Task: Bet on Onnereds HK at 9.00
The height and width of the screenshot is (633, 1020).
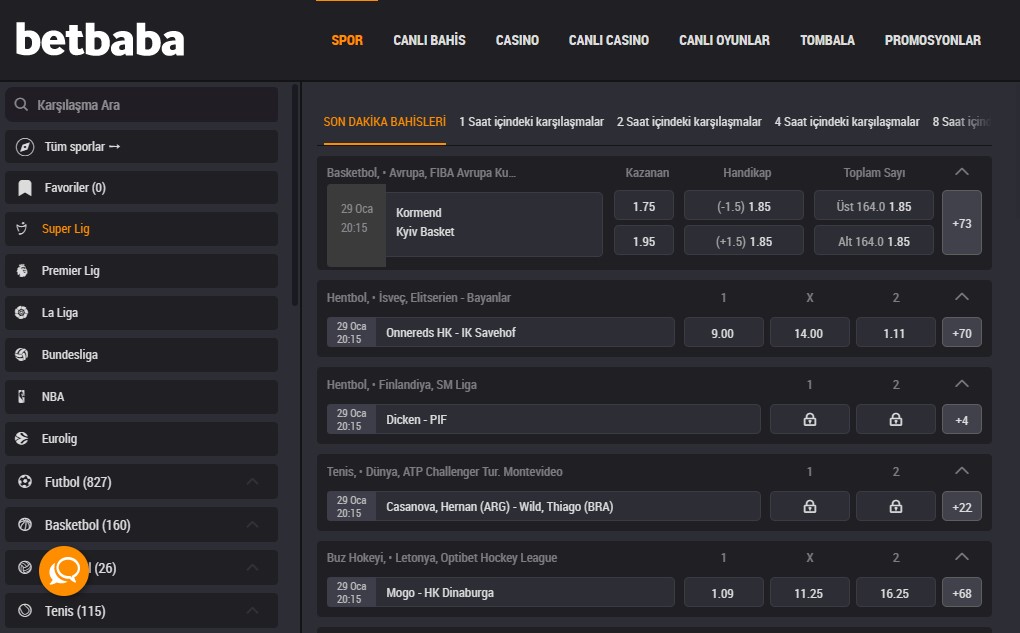Action: coord(723,333)
